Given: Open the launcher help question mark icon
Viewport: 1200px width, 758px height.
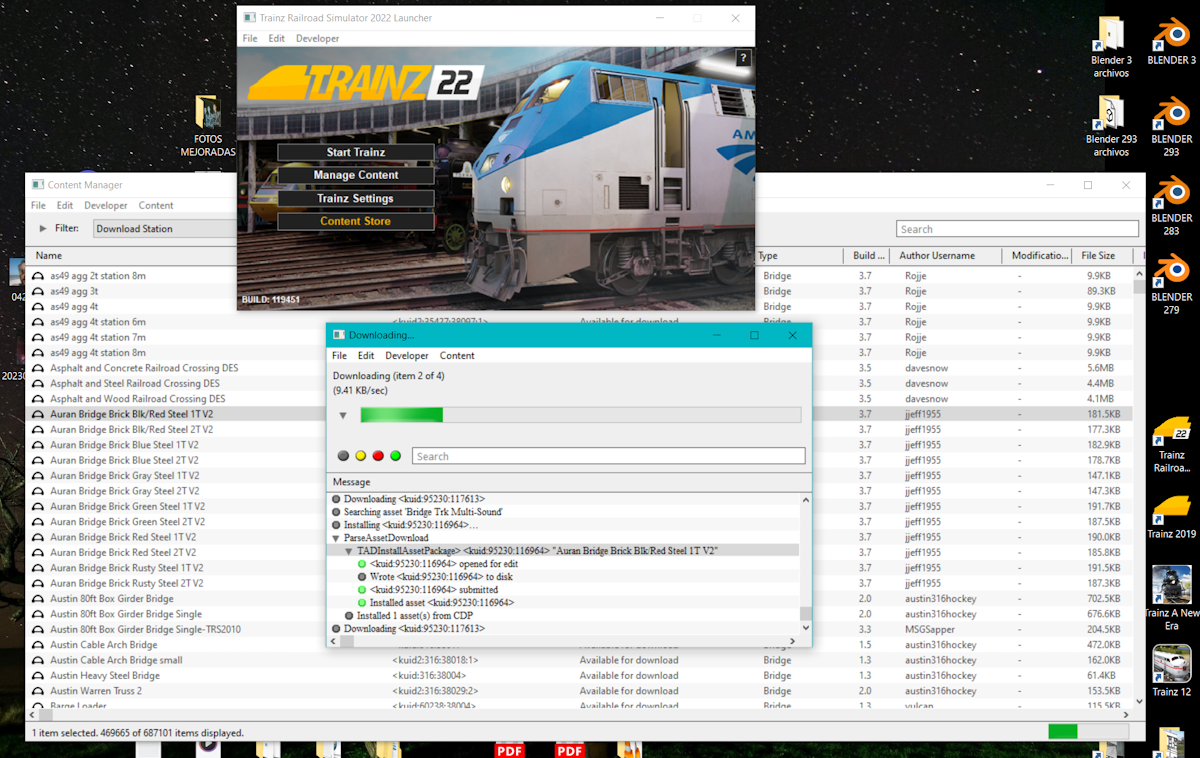Looking at the screenshot, I should pyautogui.click(x=743, y=59).
